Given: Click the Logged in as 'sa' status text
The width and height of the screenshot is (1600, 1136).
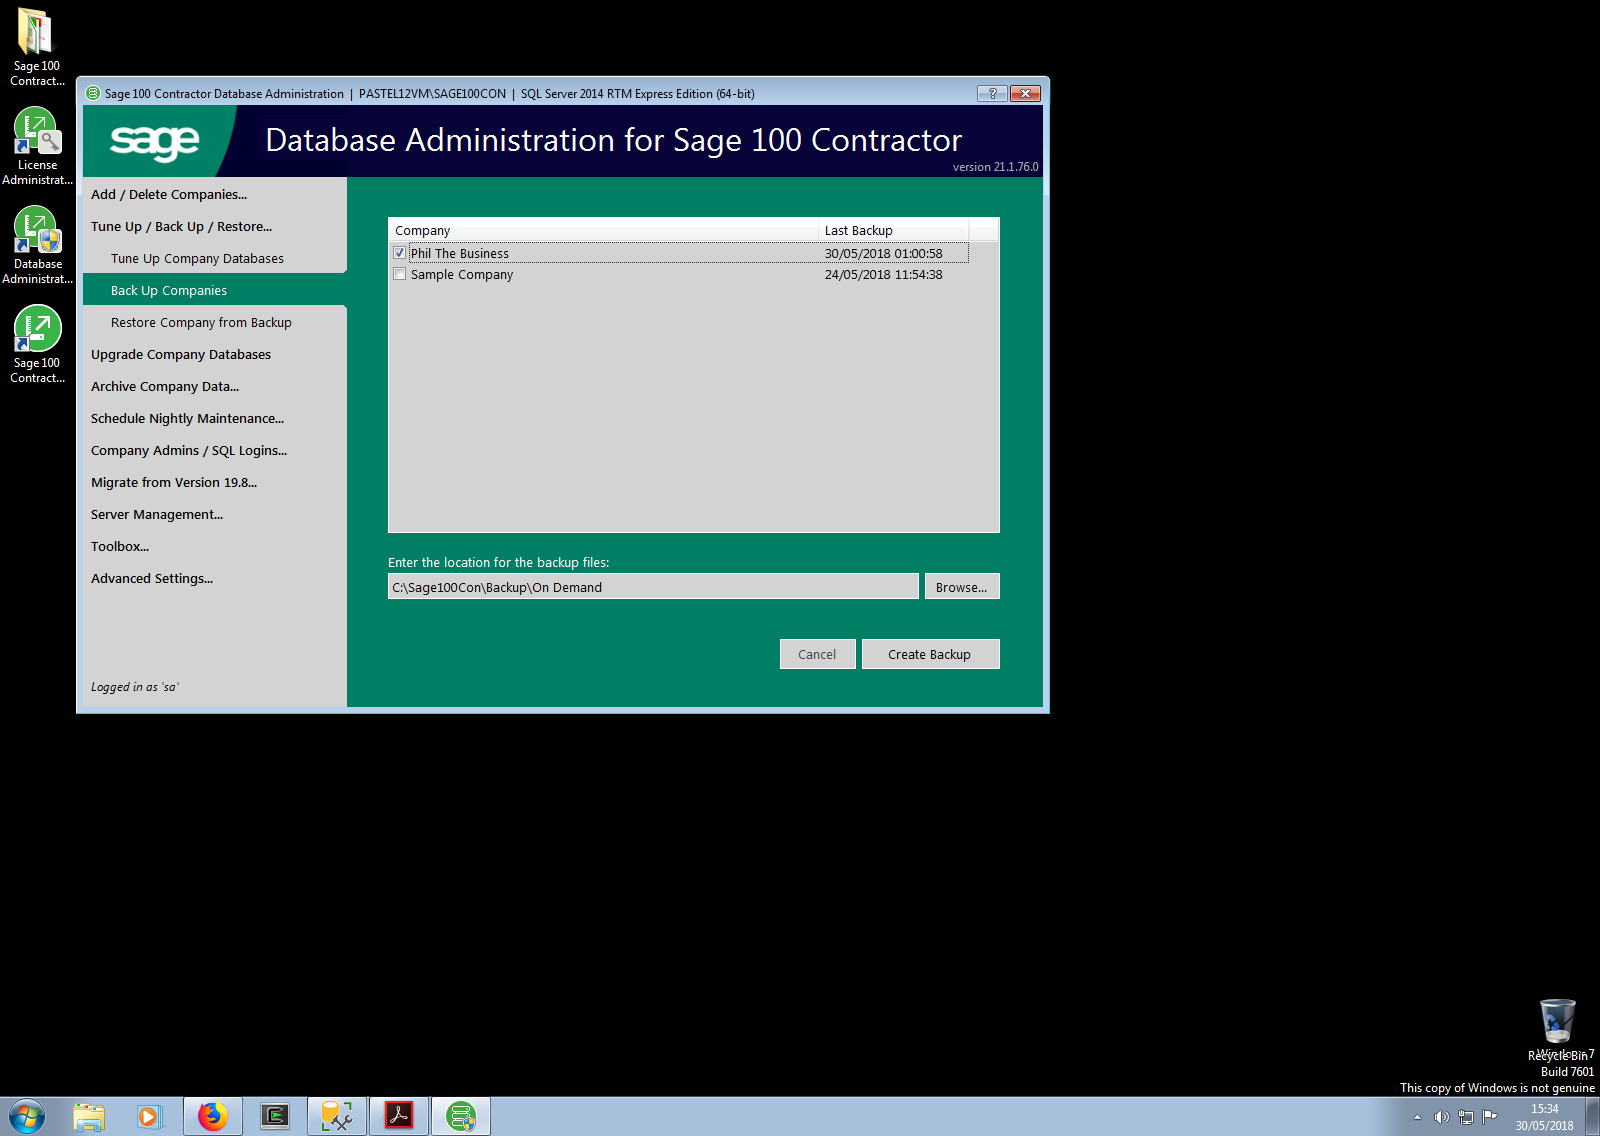Looking at the screenshot, I should pos(135,686).
